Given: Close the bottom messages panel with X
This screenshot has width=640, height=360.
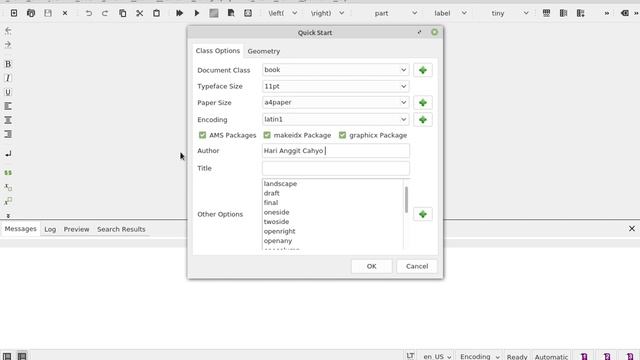Looking at the screenshot, I should 632,229.
